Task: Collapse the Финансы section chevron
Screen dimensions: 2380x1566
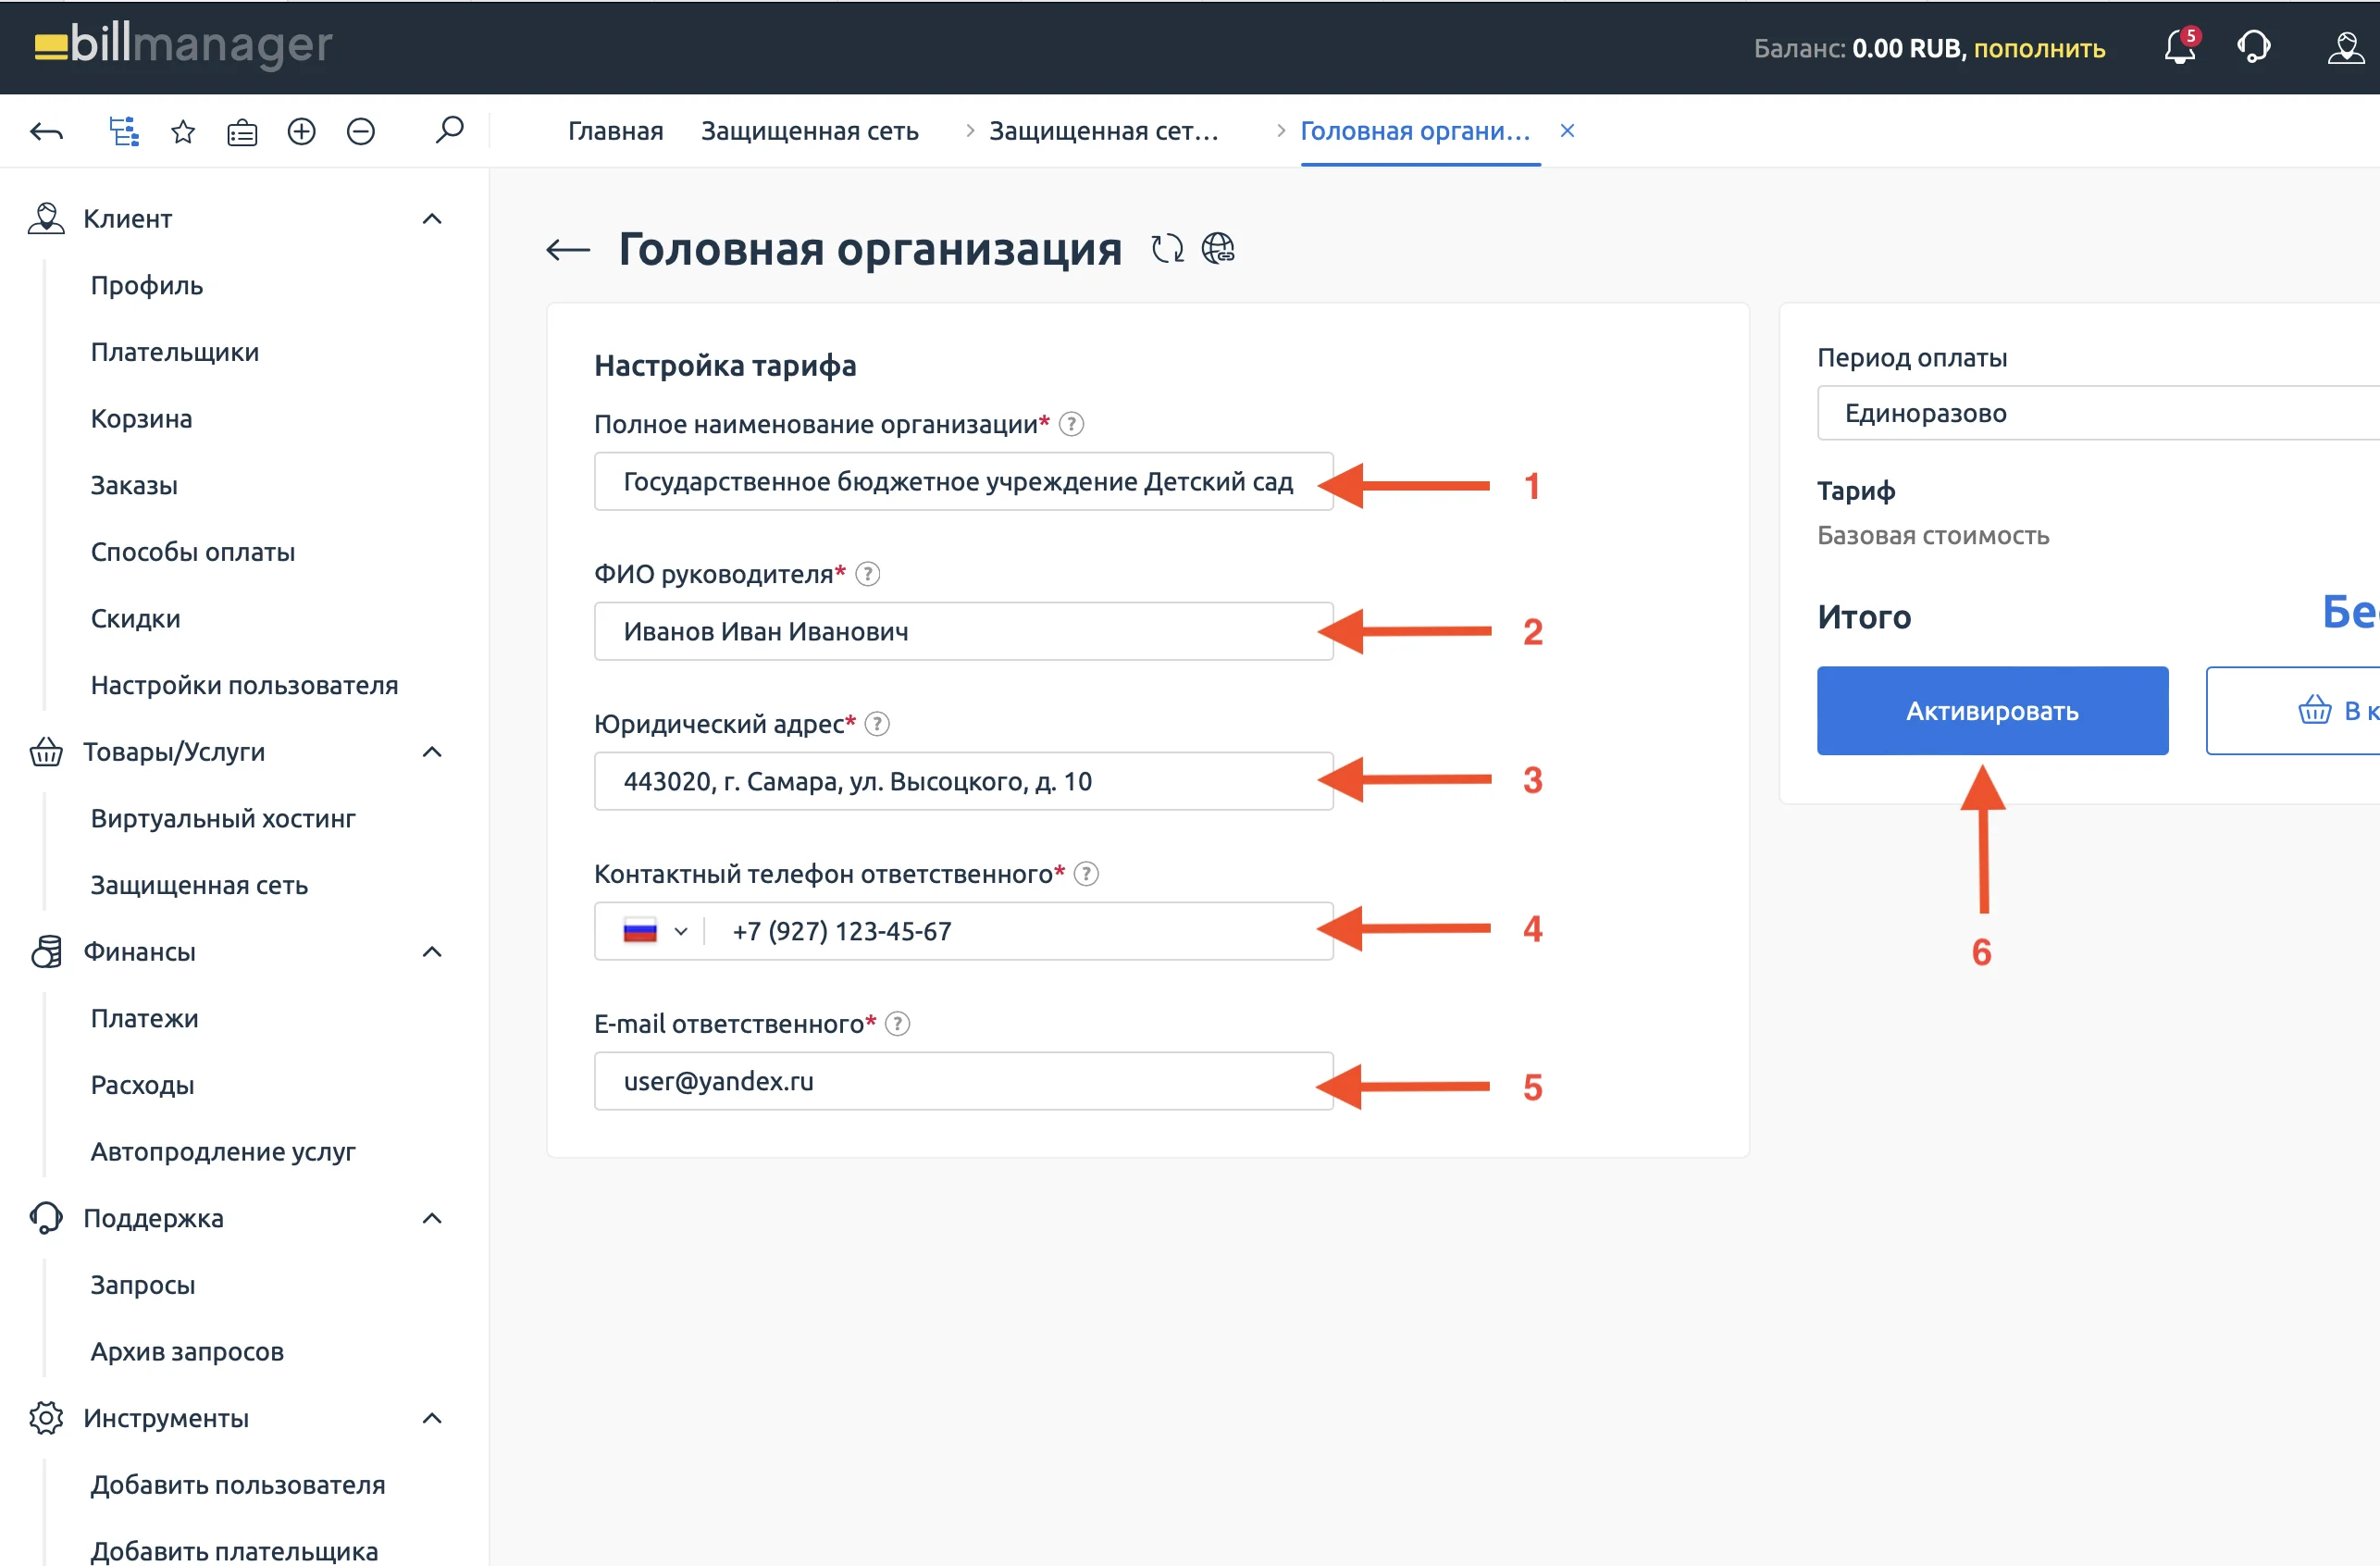Action: 432,952
